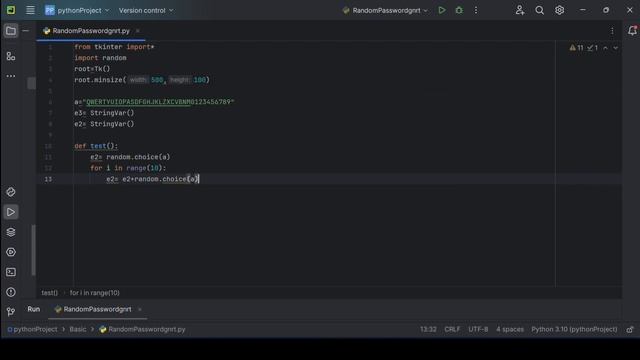
Task: Click the 13:32 cursor position indicator
Action: tap(428, 329)
